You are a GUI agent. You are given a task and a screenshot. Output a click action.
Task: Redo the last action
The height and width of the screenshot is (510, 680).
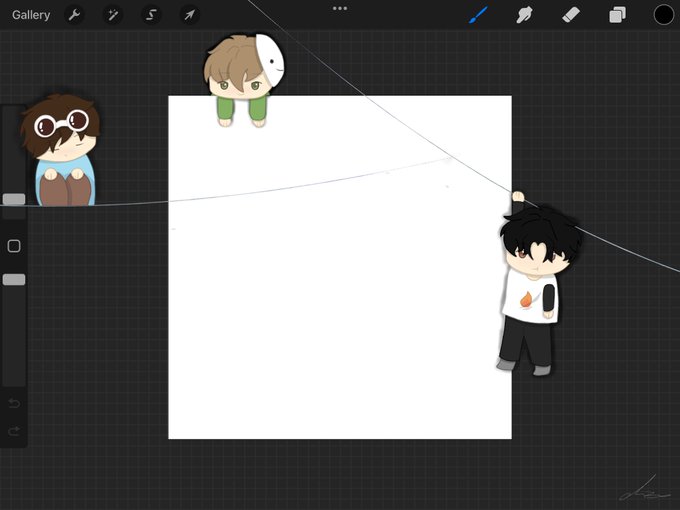click(x=14, y=431)
